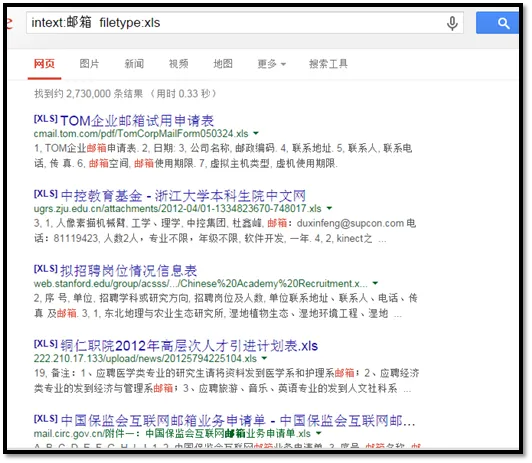This screenshot has height=463, width=532.
Task: Open the TOM企业邮箱试用申请表 result
Action: 137,120
